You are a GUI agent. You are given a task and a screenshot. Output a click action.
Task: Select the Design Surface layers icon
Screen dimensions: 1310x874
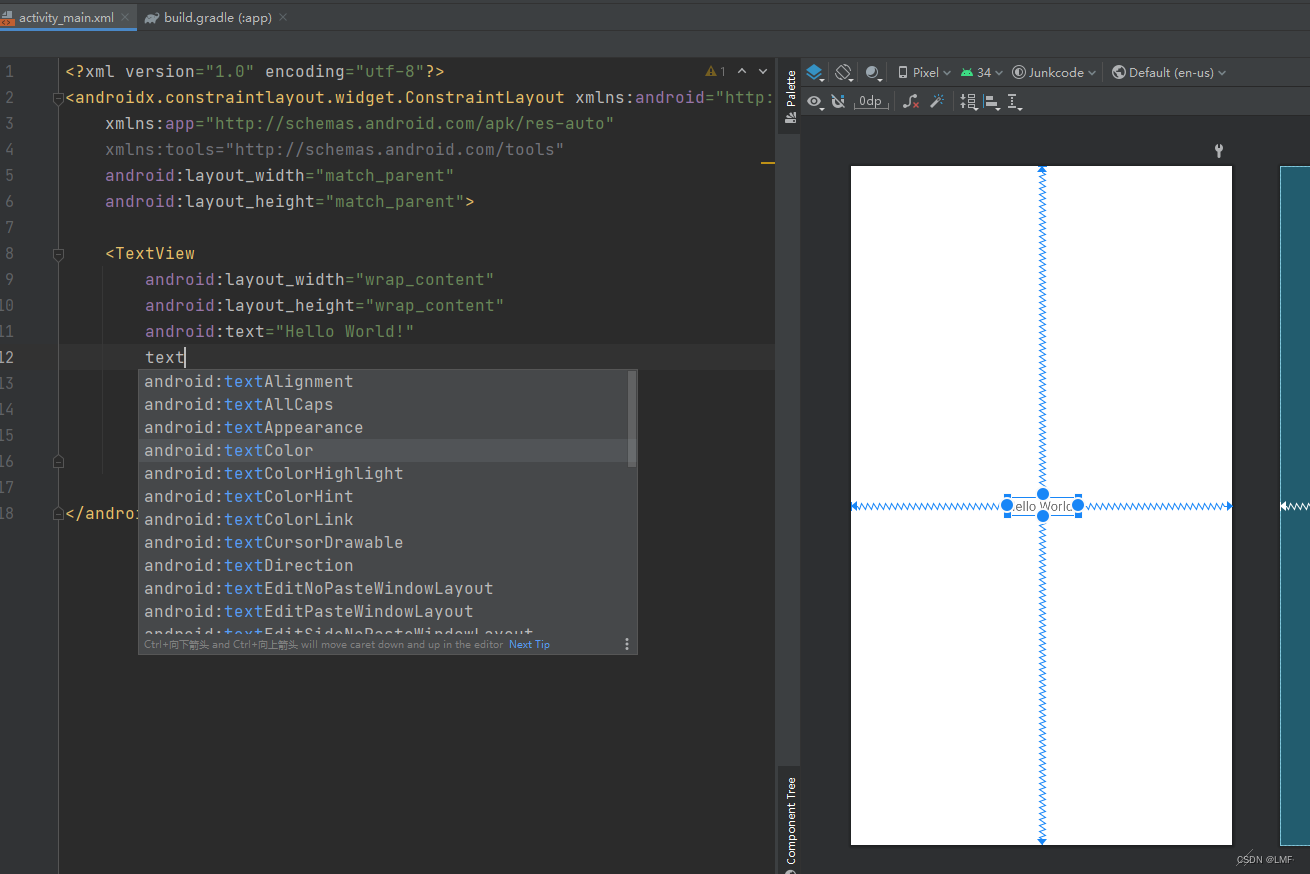click(814, 71)
